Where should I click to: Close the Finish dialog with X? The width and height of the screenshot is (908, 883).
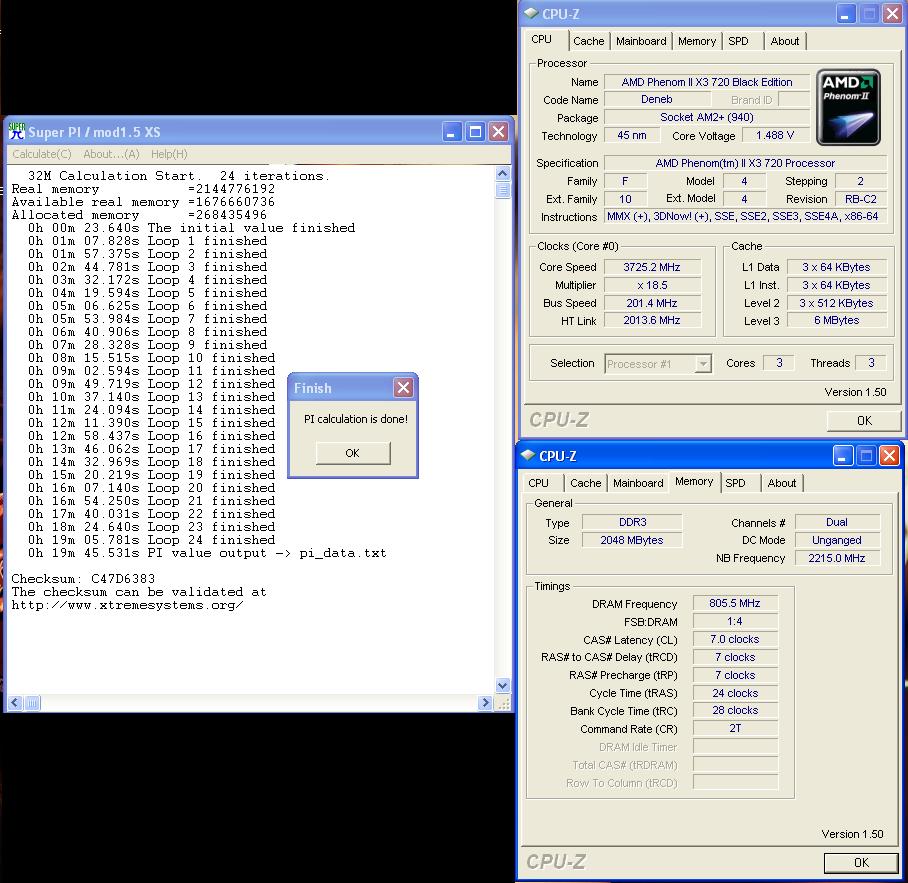click(404, 387)
